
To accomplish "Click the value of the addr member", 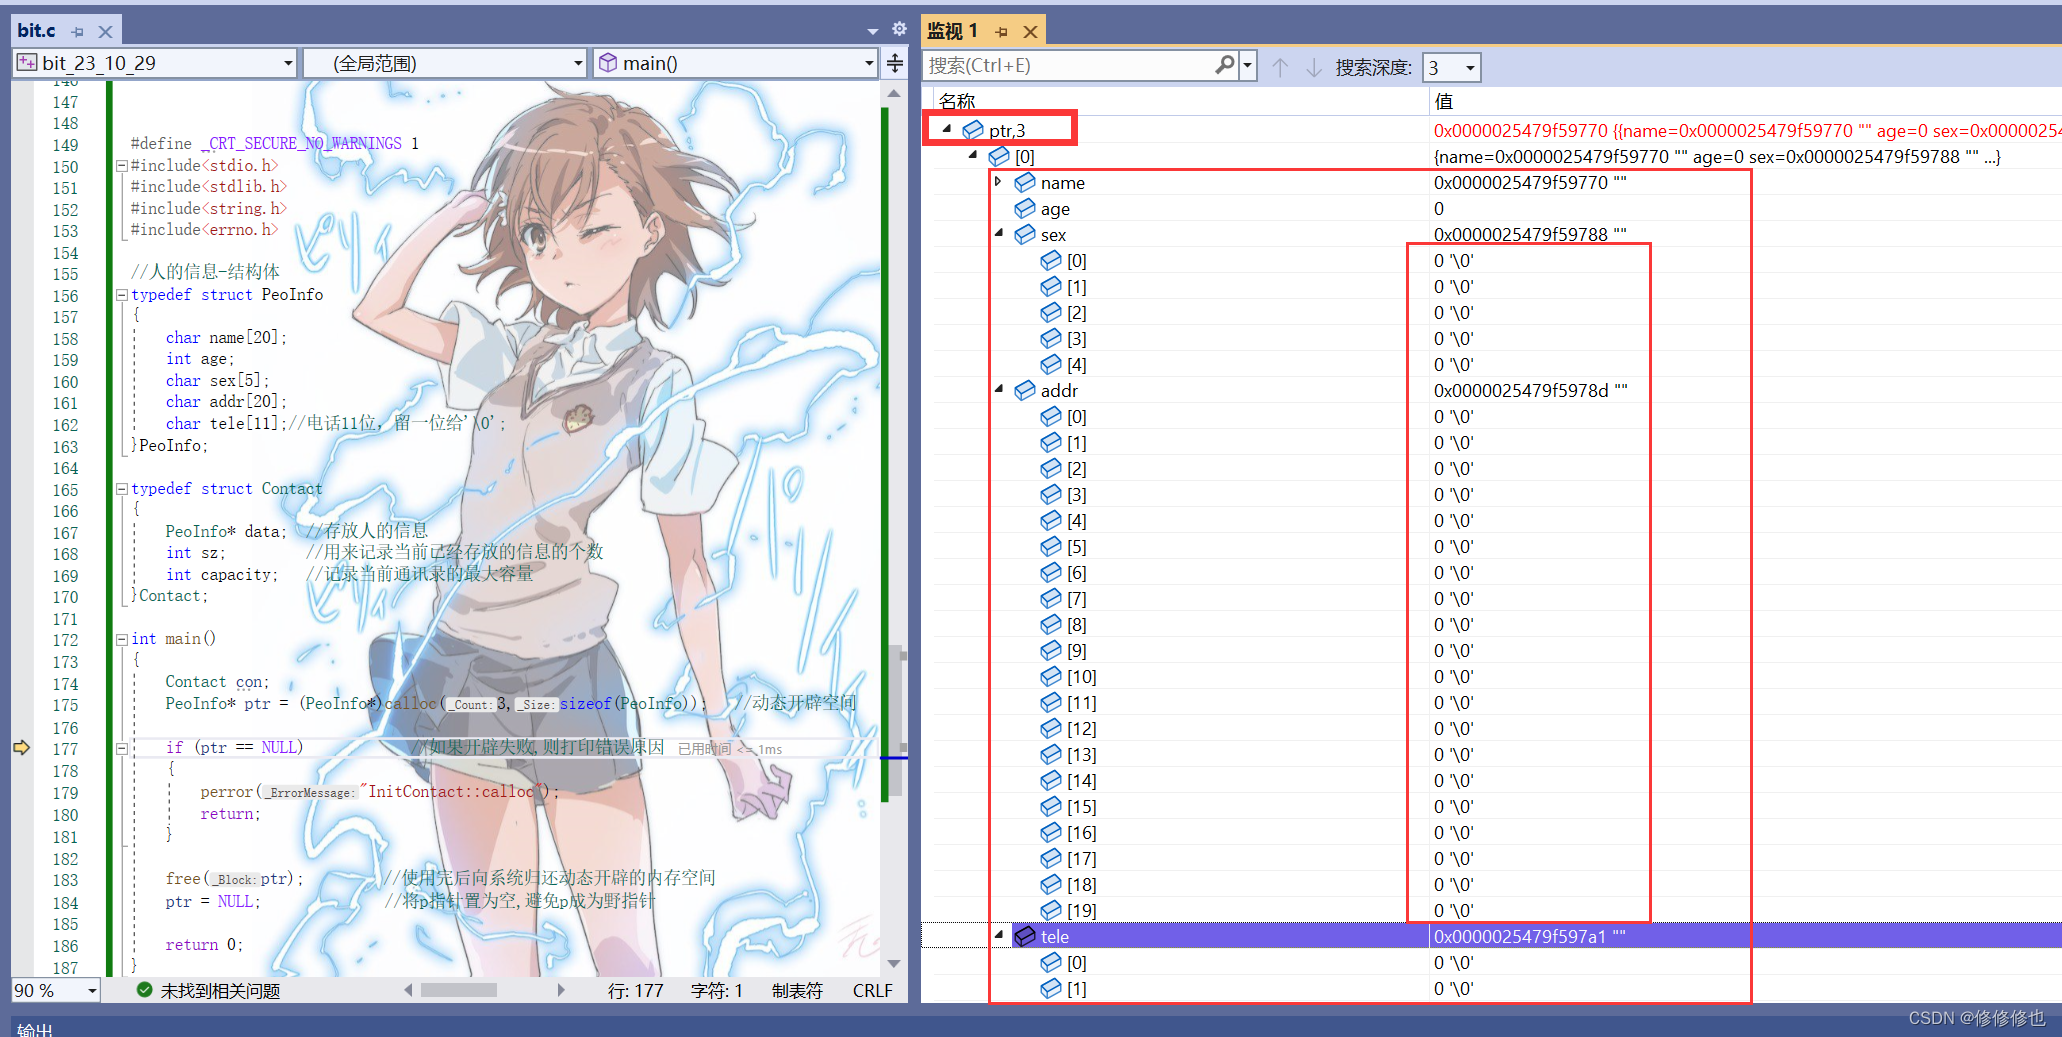I will 1530,391.
